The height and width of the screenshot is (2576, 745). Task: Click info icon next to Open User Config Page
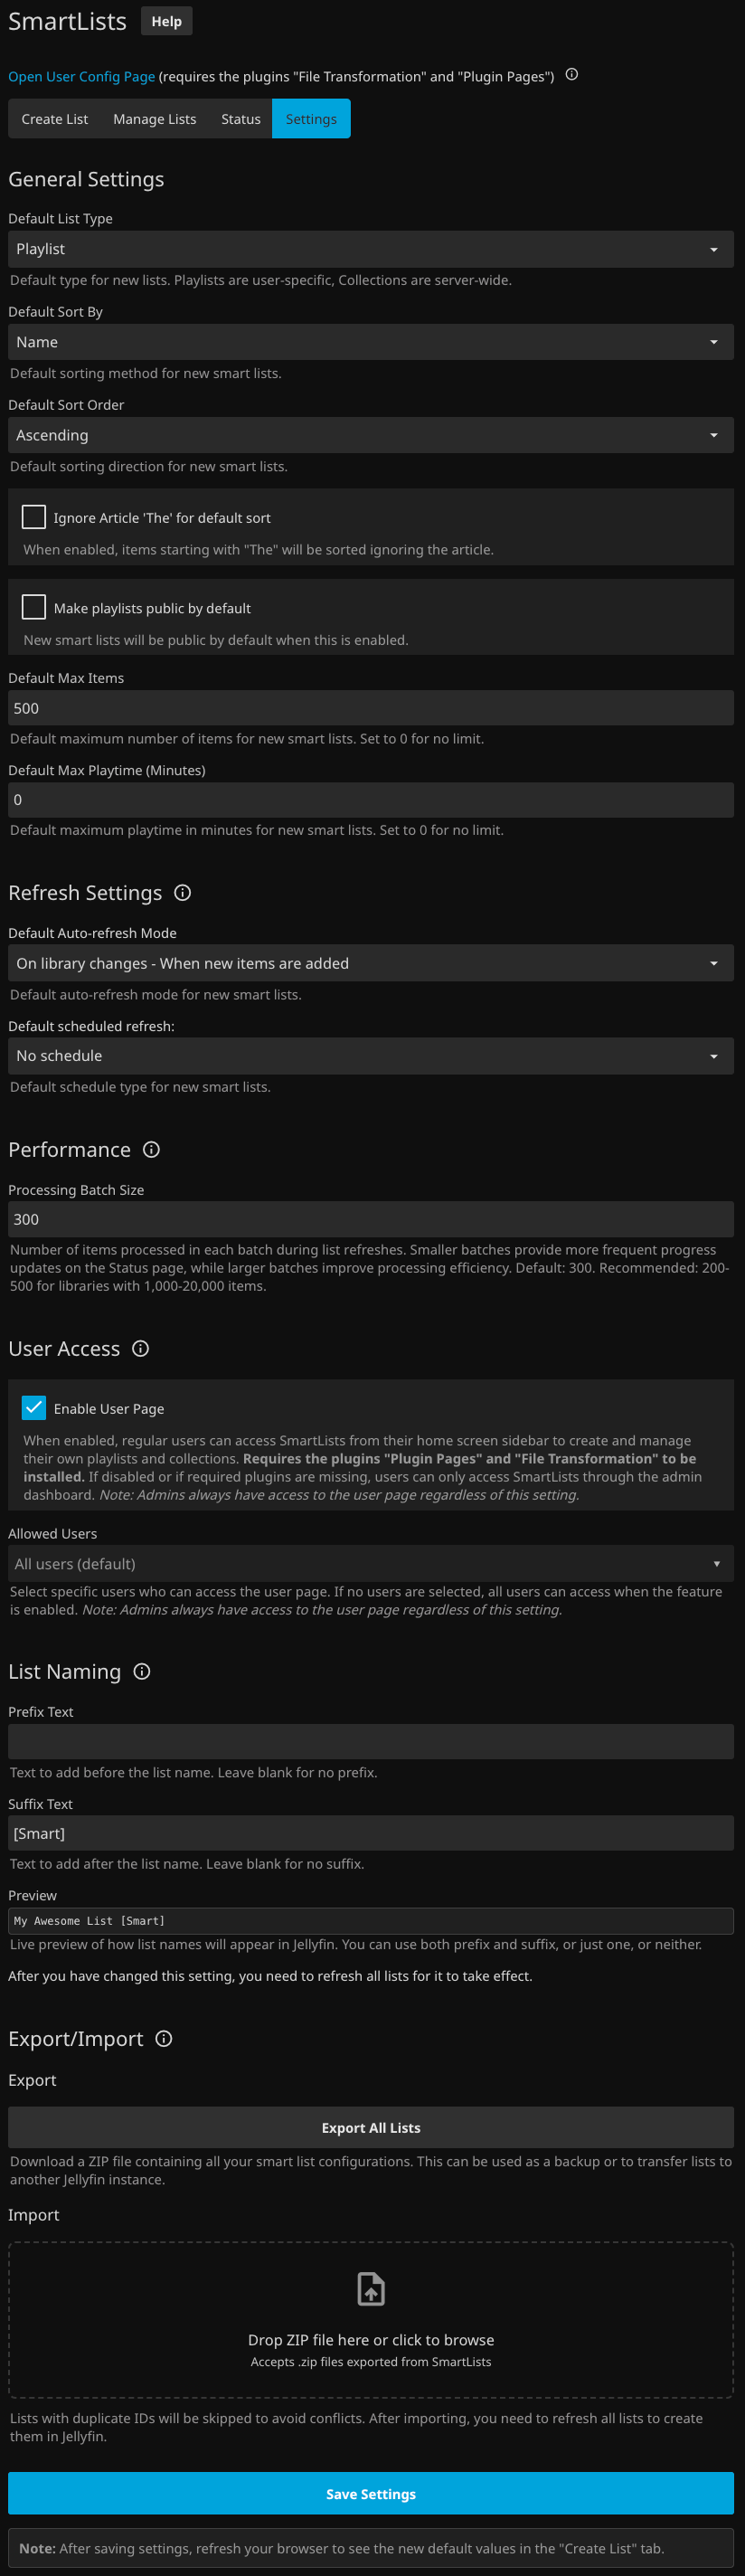[x=572, y=74]
